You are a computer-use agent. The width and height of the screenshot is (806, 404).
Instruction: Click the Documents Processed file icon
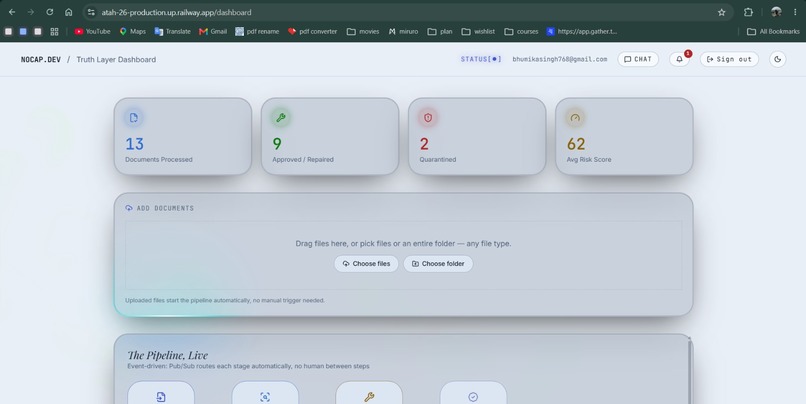coord(134,118)
